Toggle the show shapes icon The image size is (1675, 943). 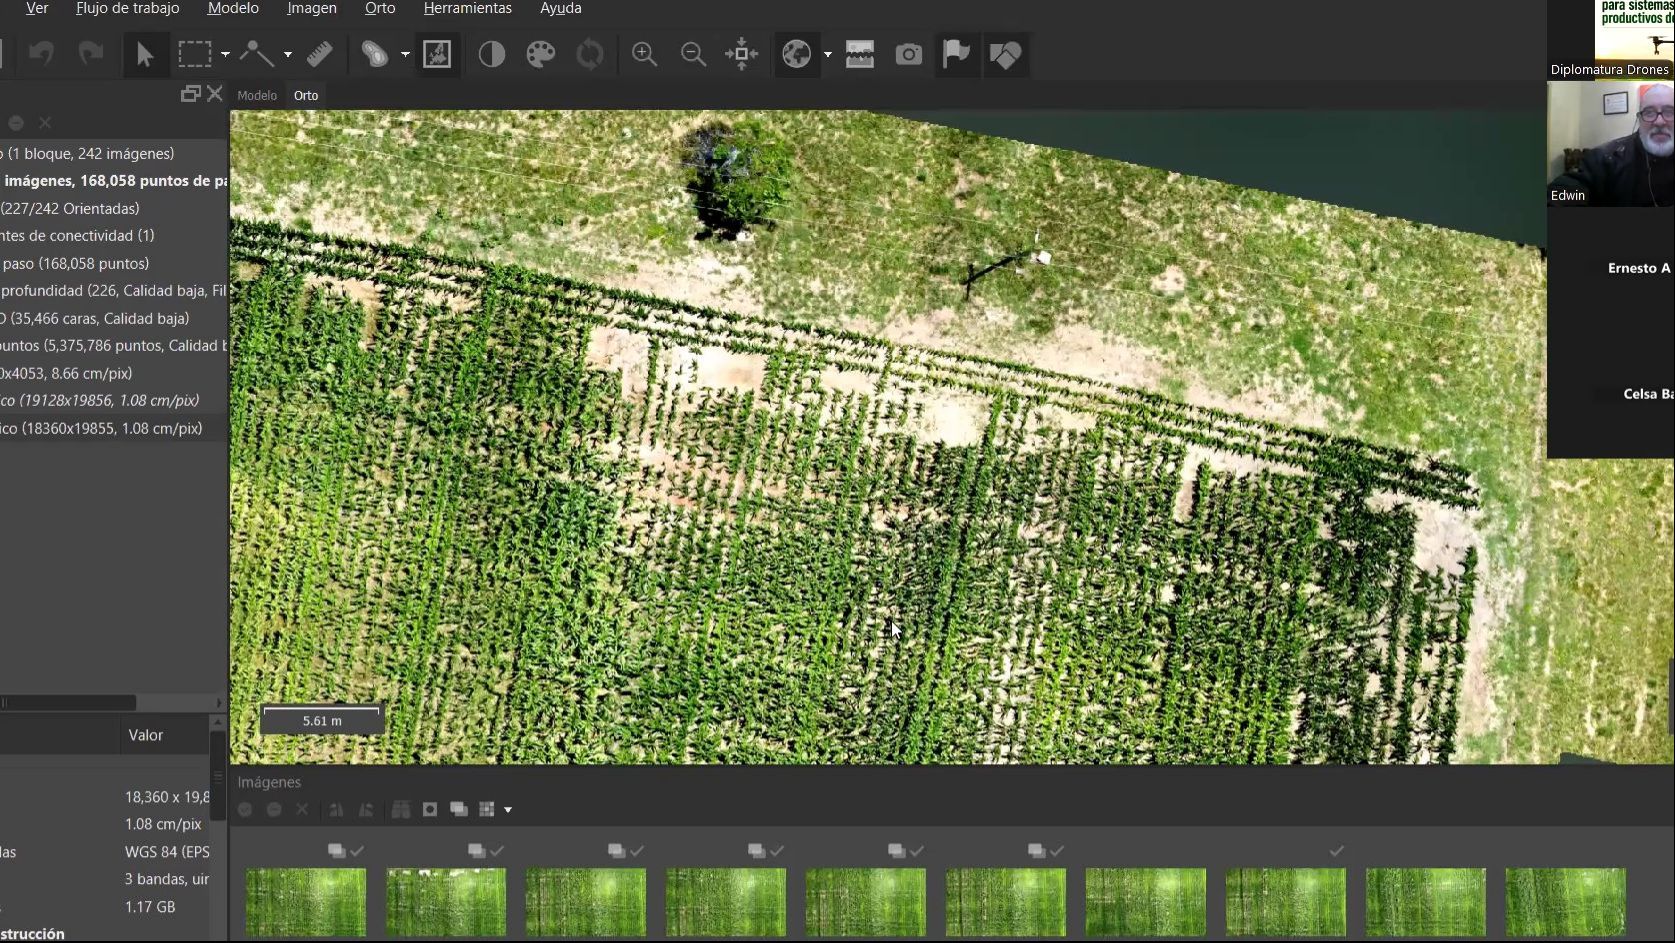(x=1005, y=54)
